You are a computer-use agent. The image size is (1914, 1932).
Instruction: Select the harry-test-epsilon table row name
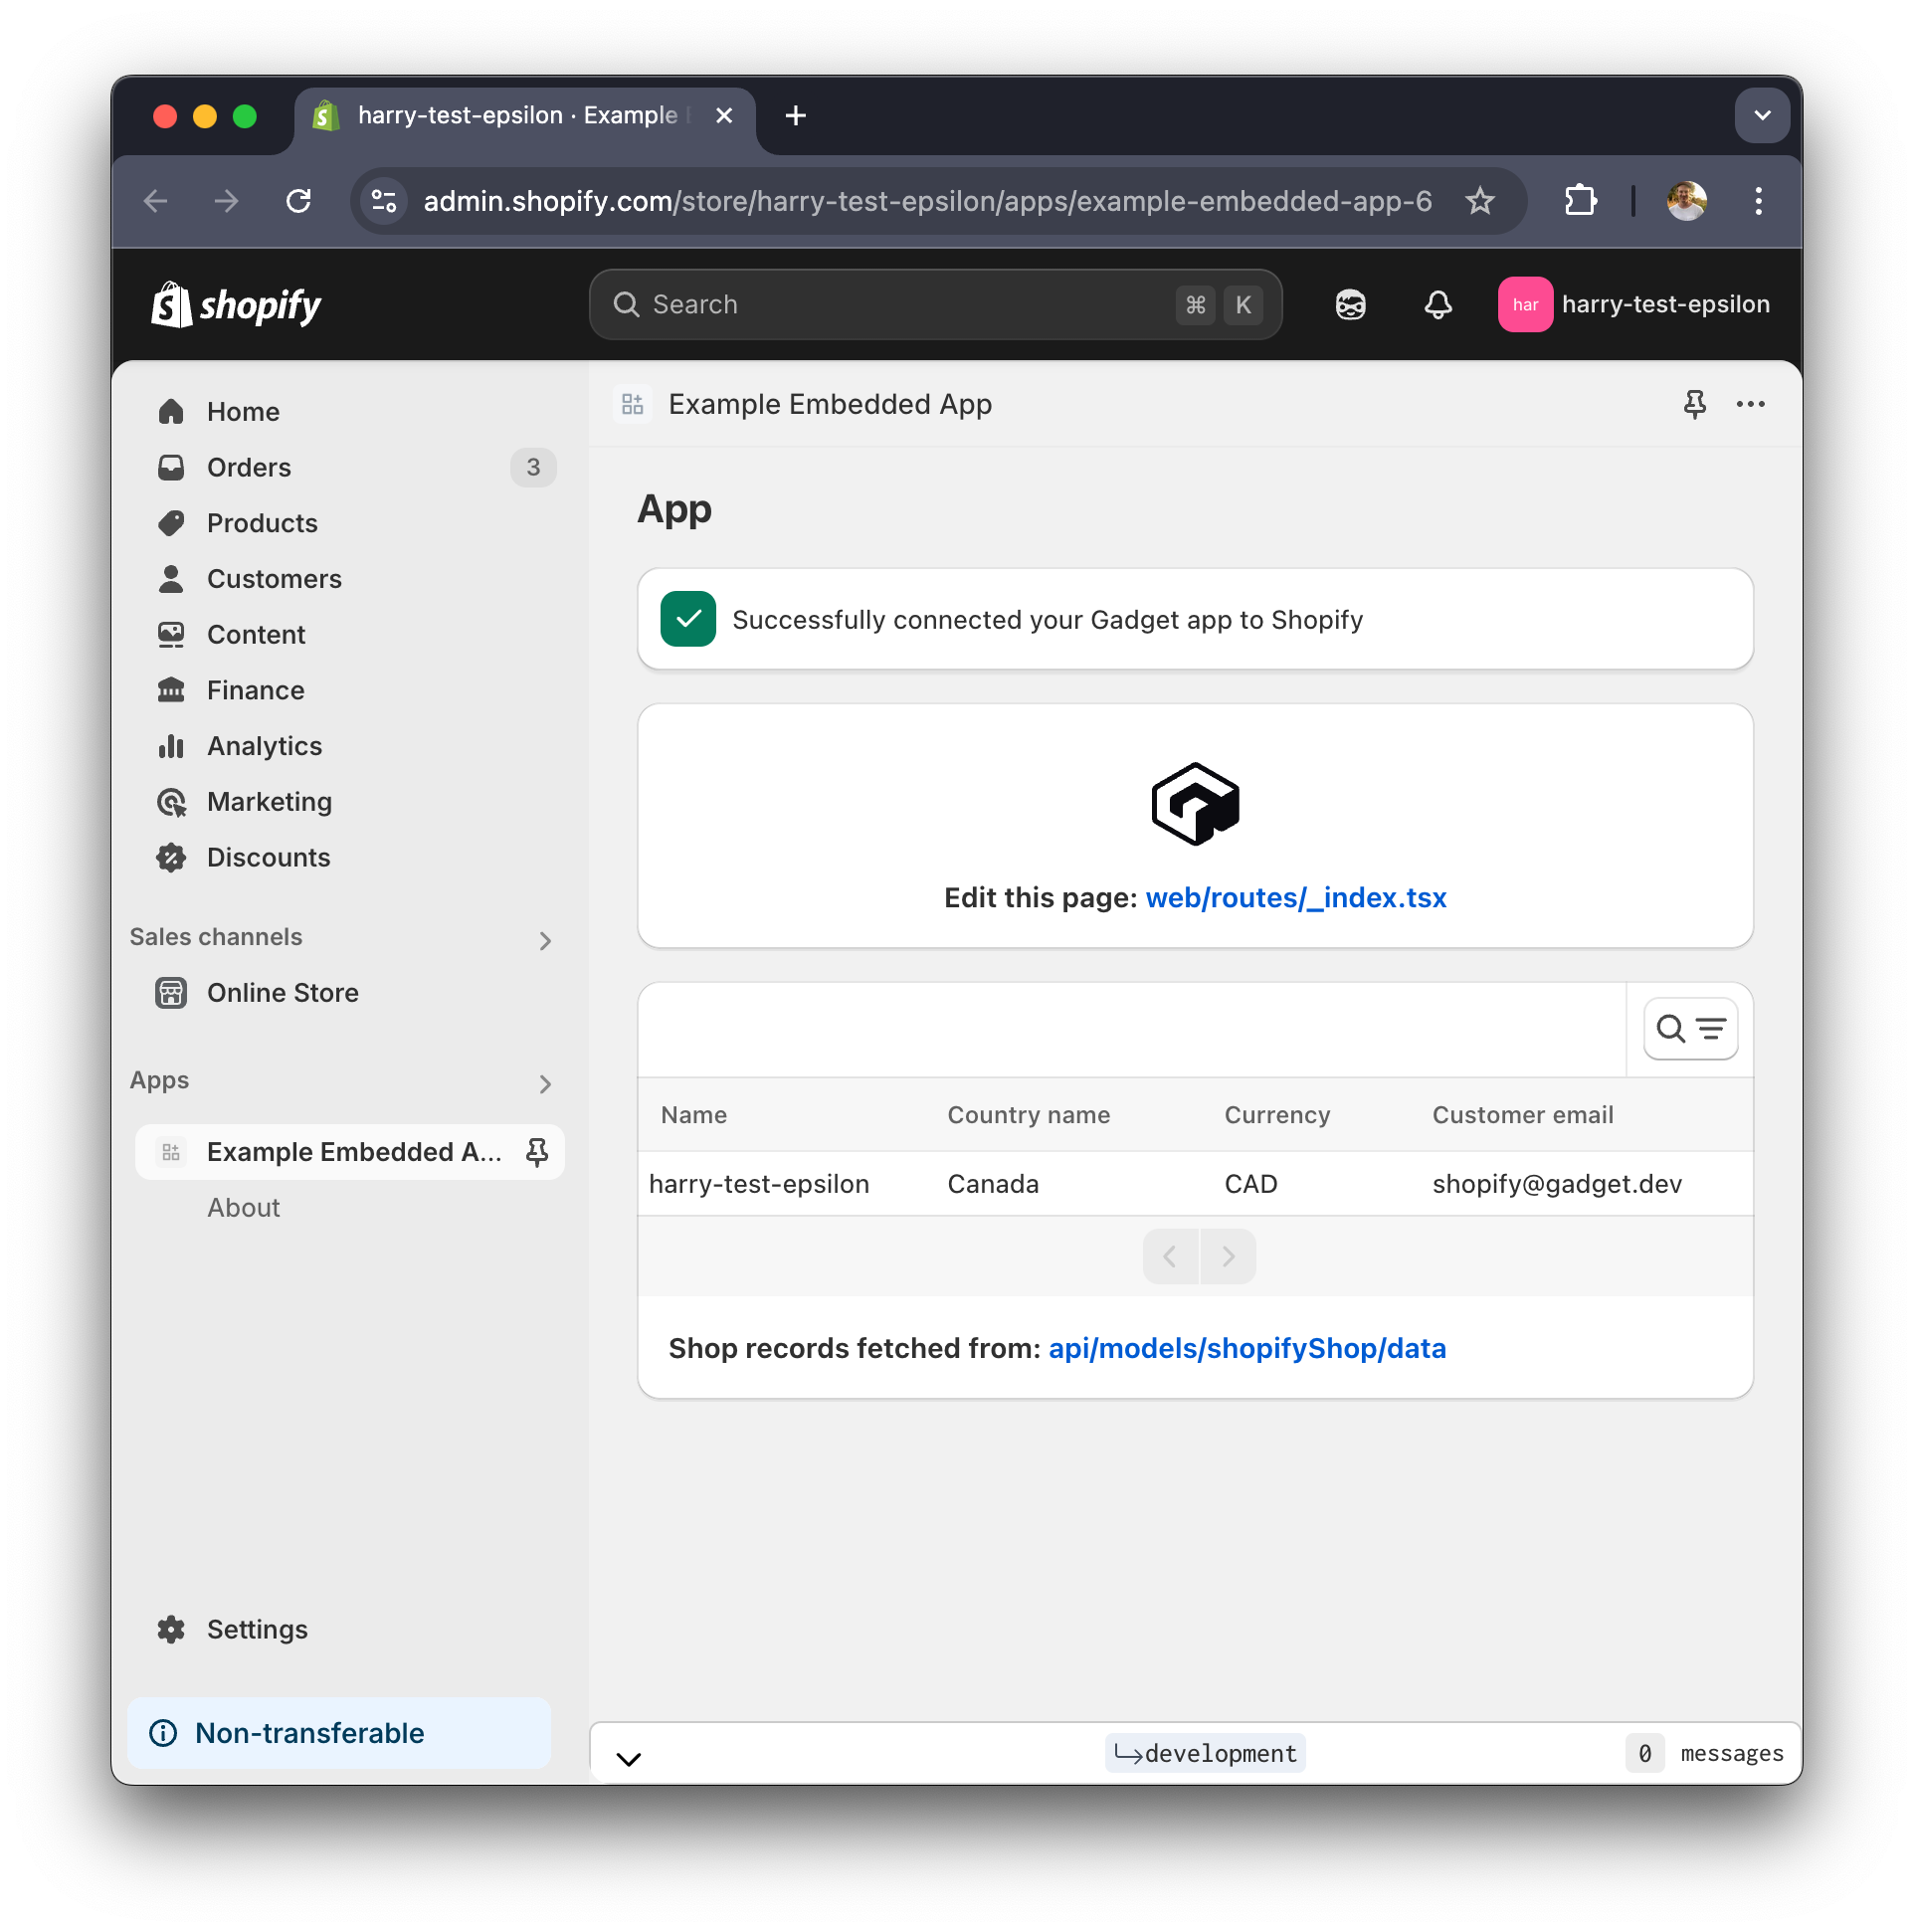click(x=758, y=1185)
